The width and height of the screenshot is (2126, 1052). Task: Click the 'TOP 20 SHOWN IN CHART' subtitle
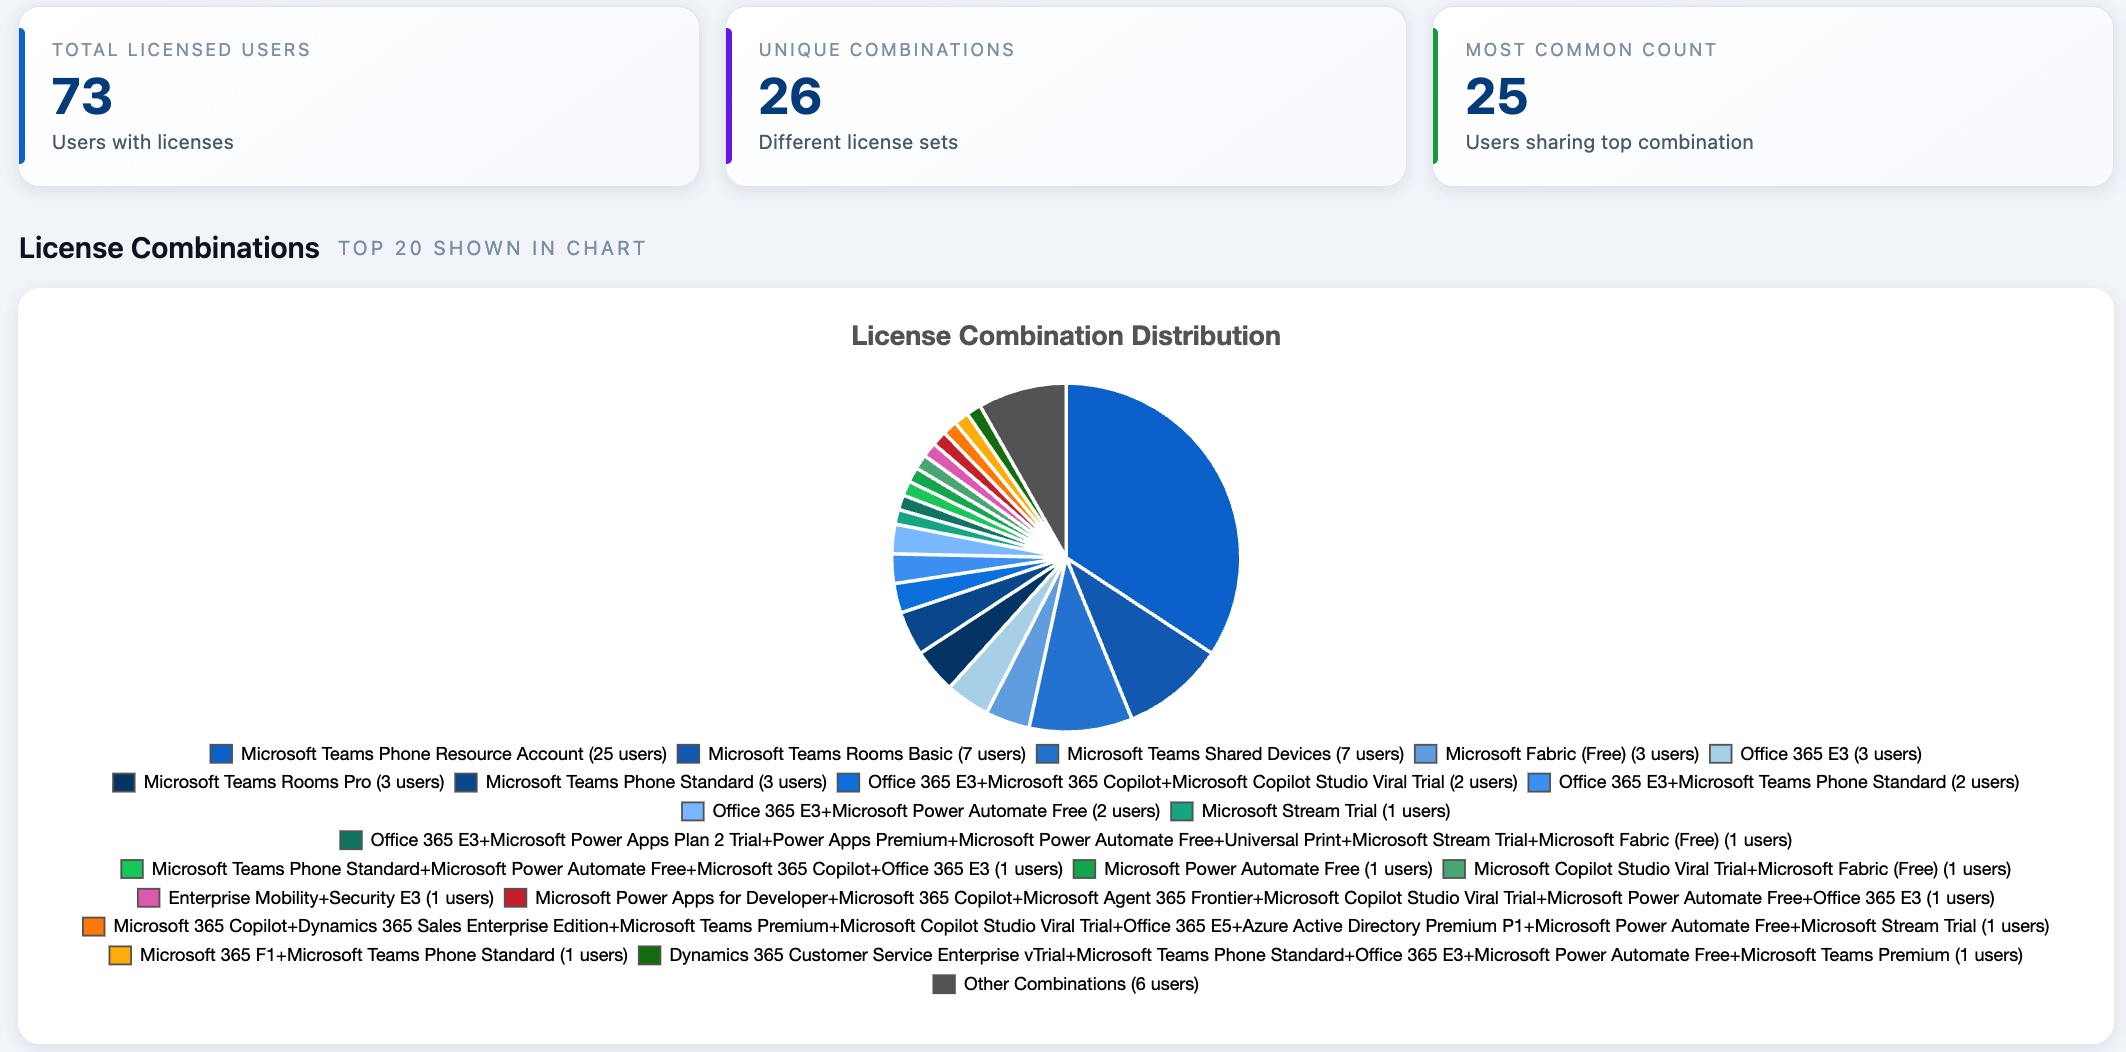[x=492, y=248]
